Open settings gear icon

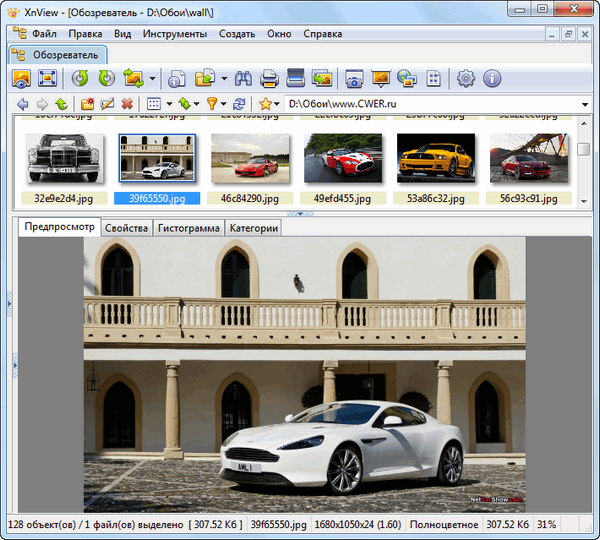click(465, 78)
